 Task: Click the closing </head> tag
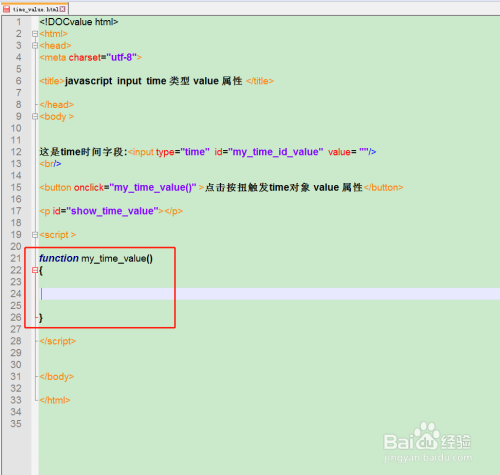point(57,105)
